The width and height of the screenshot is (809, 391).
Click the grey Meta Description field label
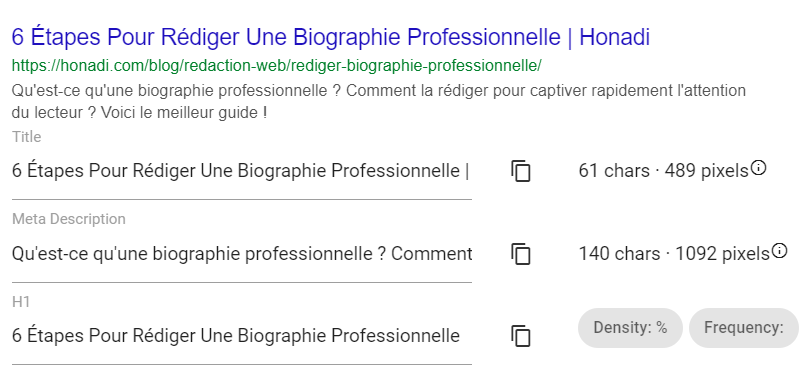click(69, 219)
